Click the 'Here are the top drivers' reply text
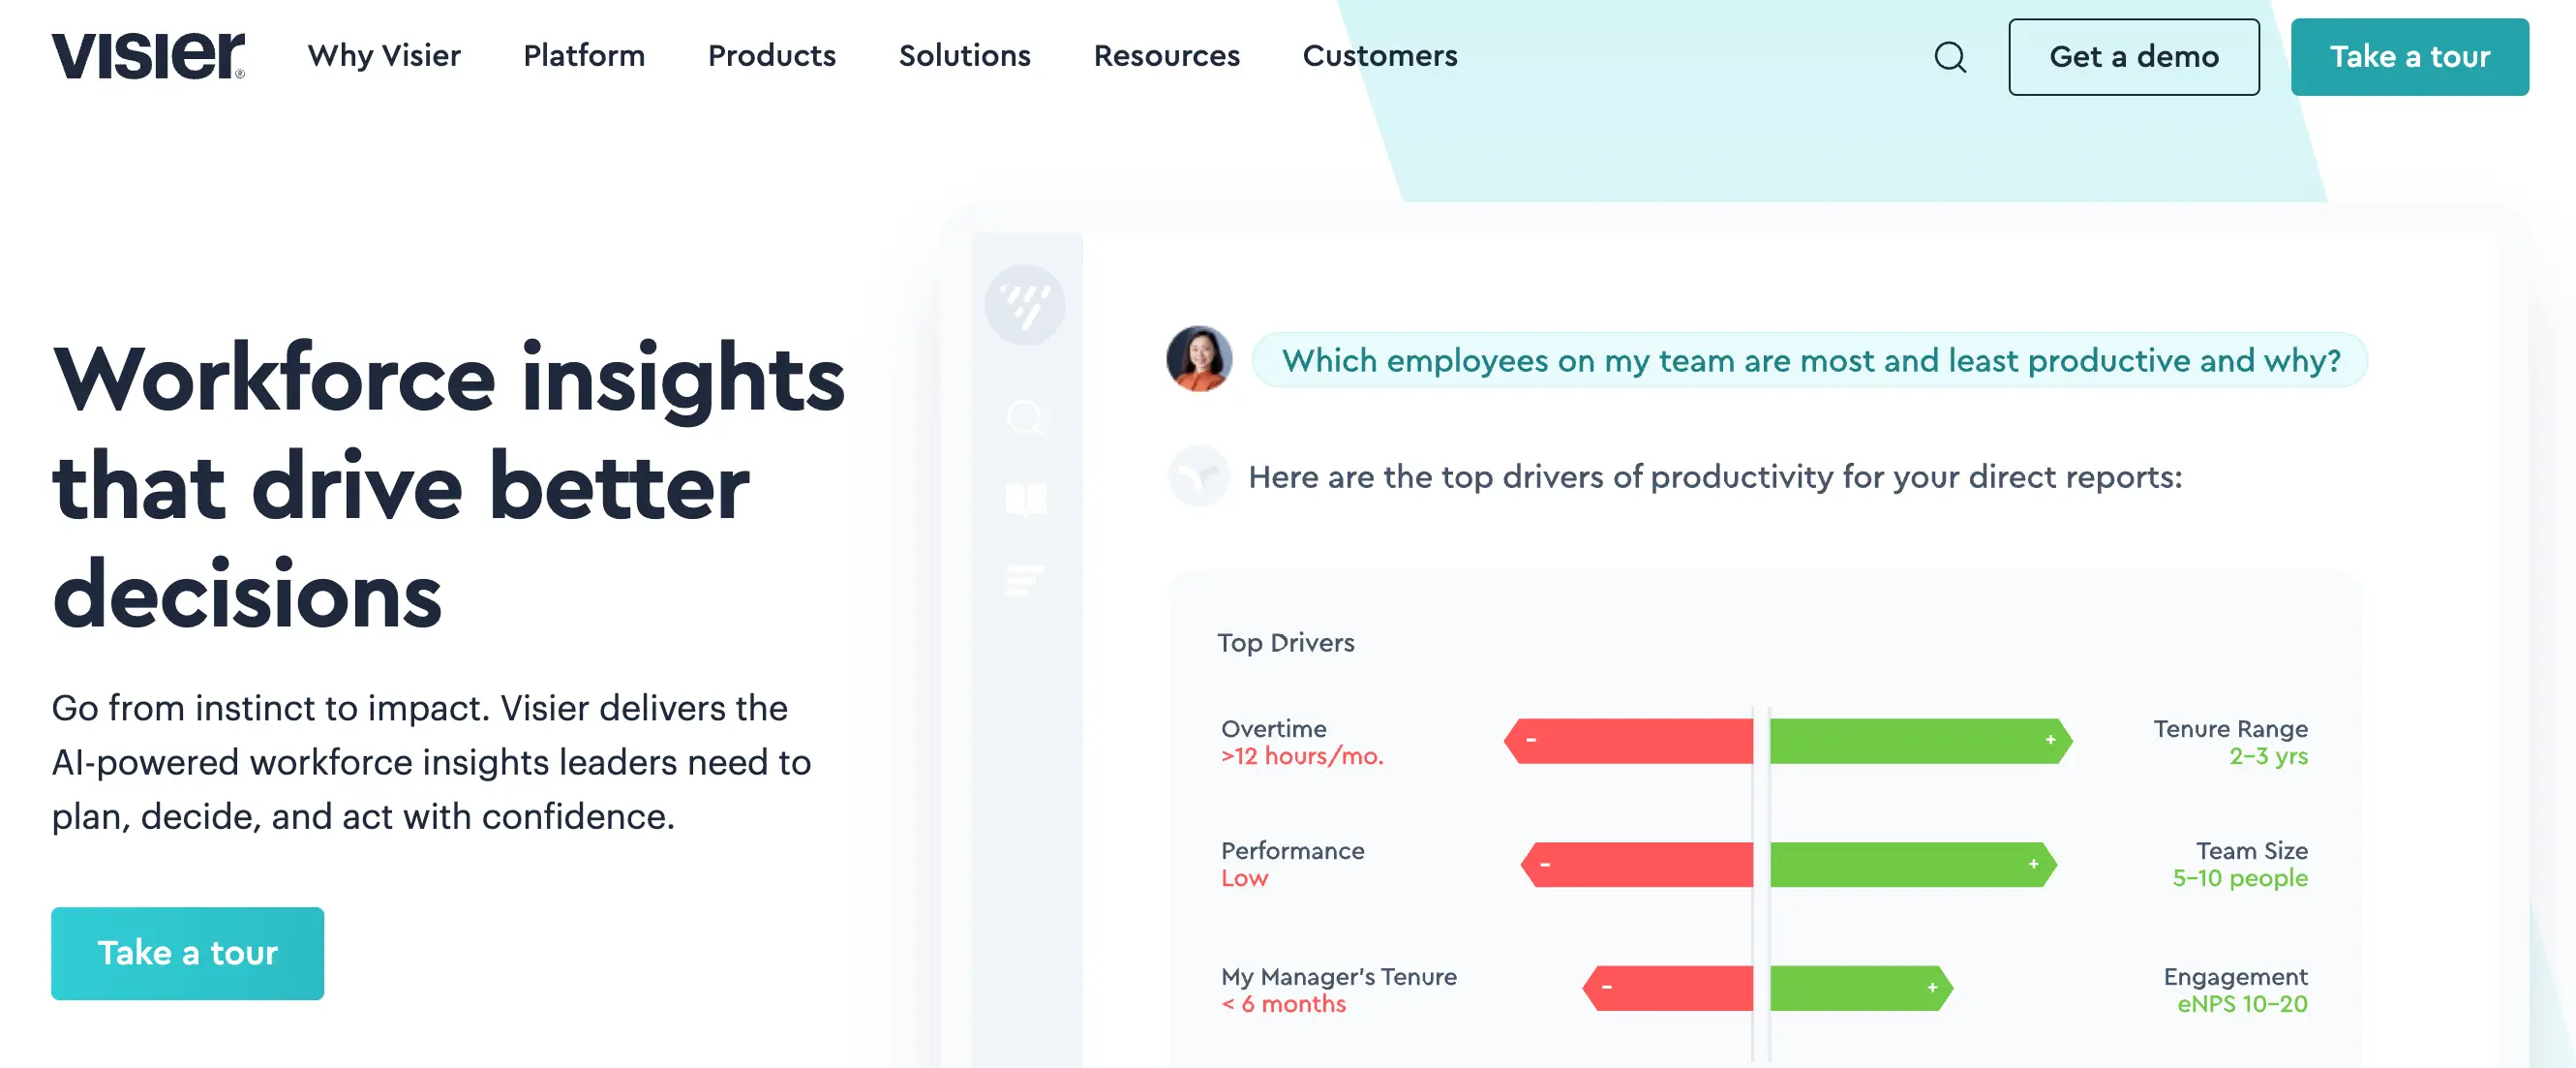Screen dimensions: 2576x1068 pos(1714,477)
